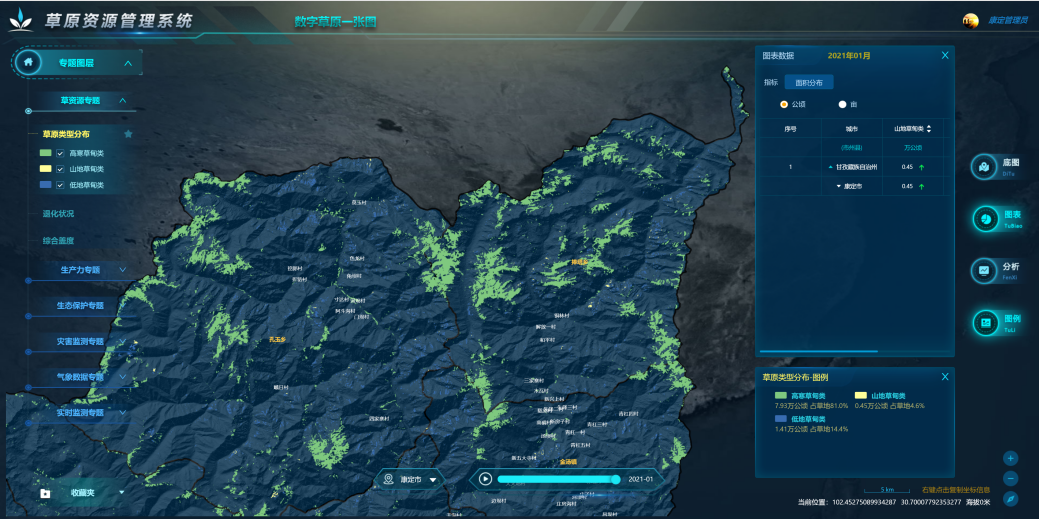Screen dimensions: 1039x519
Task: Open the 图例 legend icon button
Action: (x=985, y=322)
